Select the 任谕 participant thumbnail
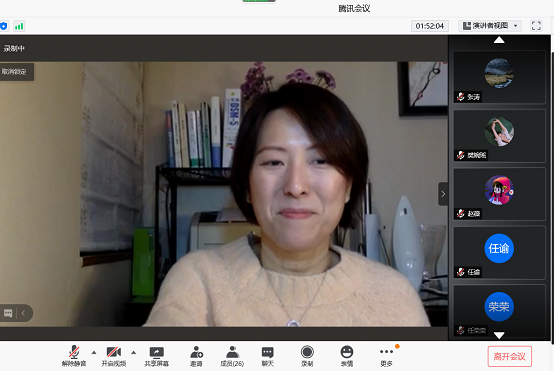The height and width of the screenshot is (371, 554). 499,253
